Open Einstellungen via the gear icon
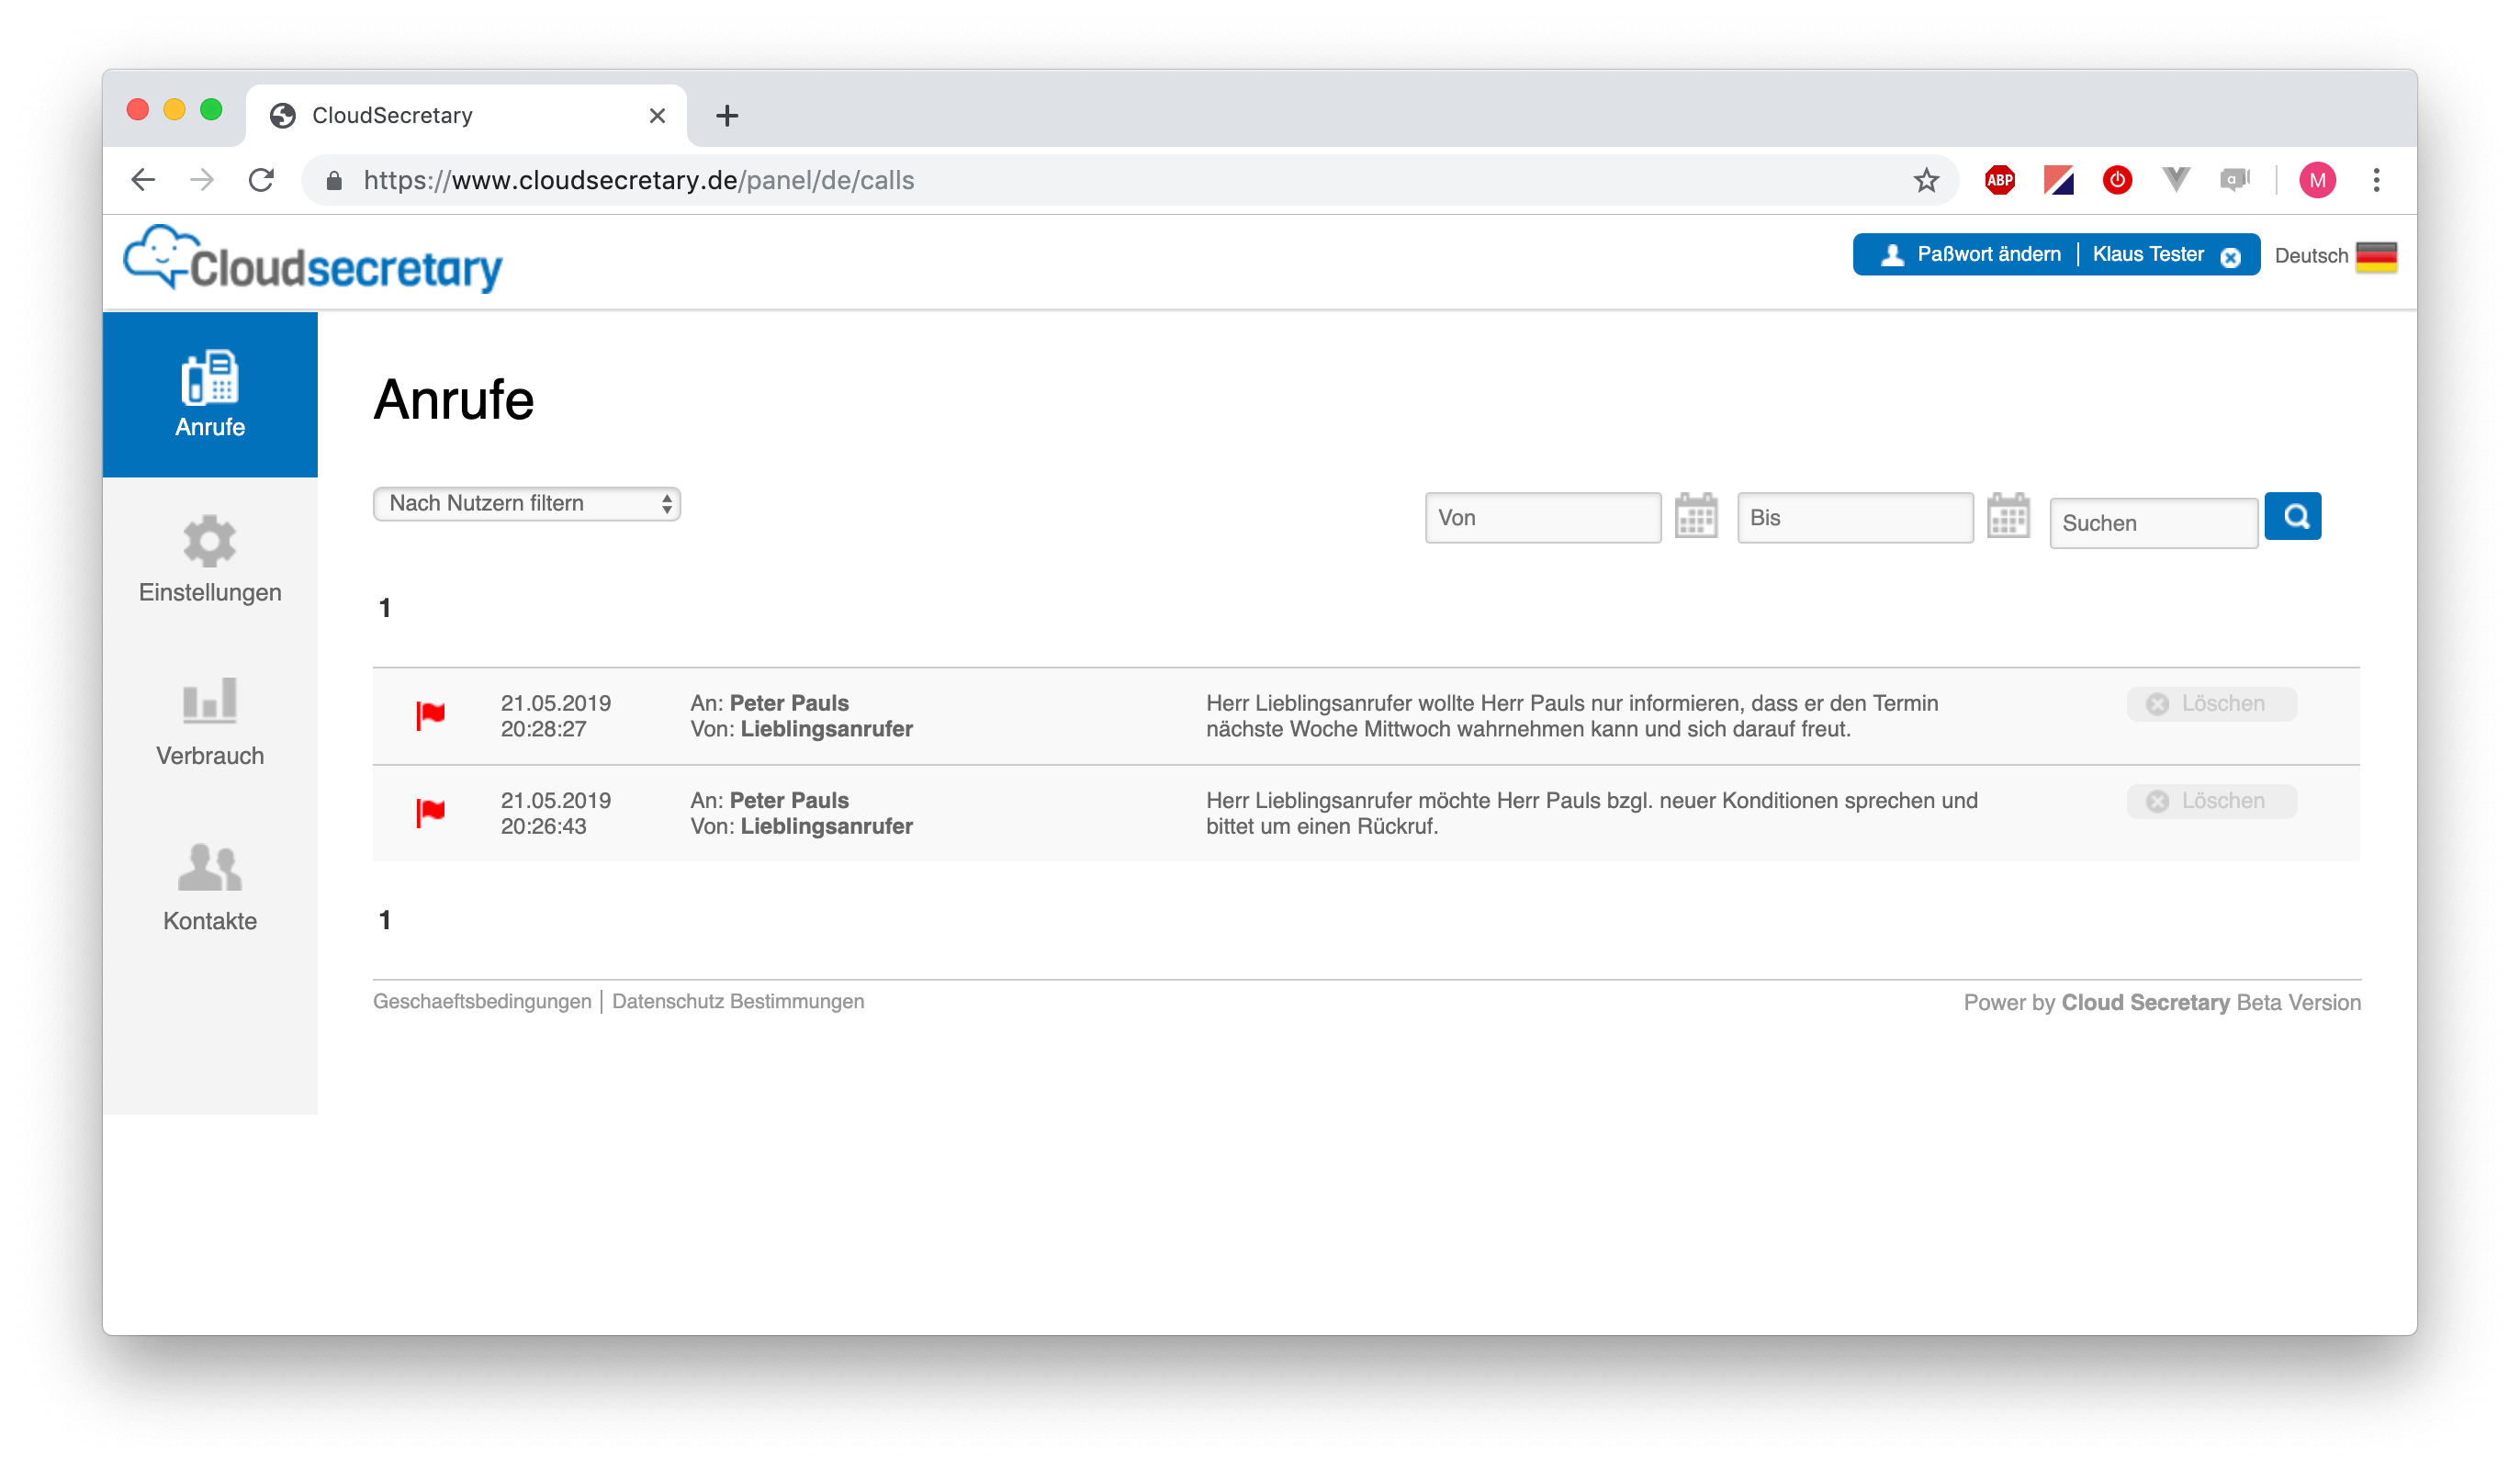2520x1471 pixels. (210, 541)
